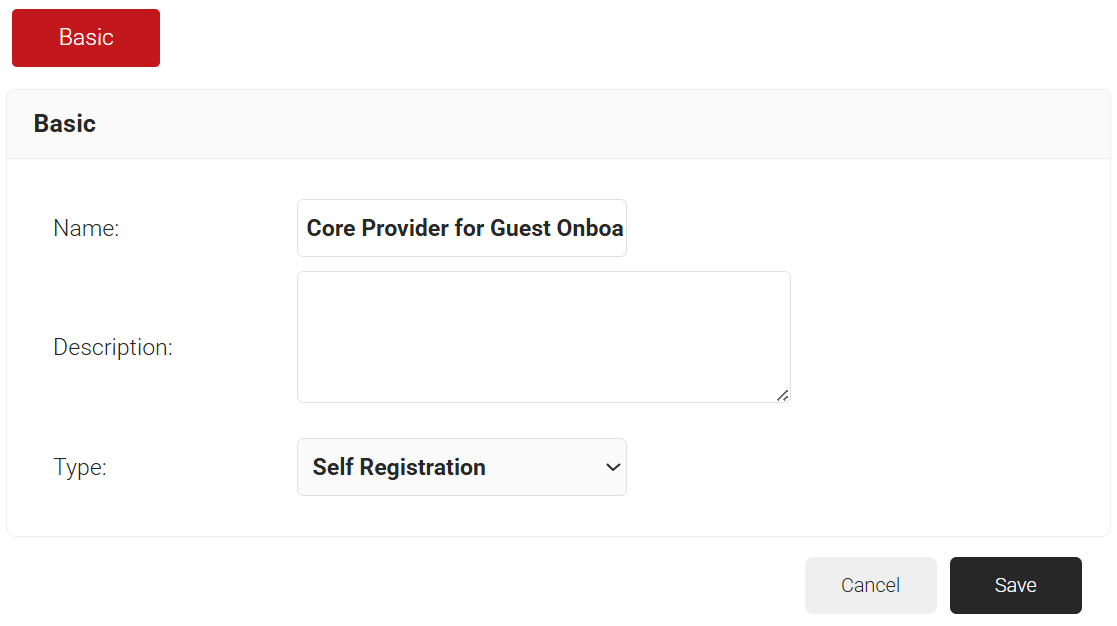This screenshot has width=1117, height=626.
Task: Expand the Self Registration type selector
Action: [x=461, y=467]
